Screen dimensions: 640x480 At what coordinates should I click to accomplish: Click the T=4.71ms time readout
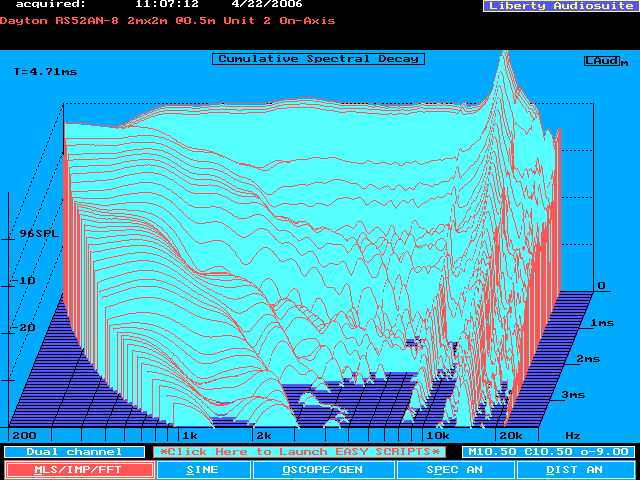coord(45,72)
